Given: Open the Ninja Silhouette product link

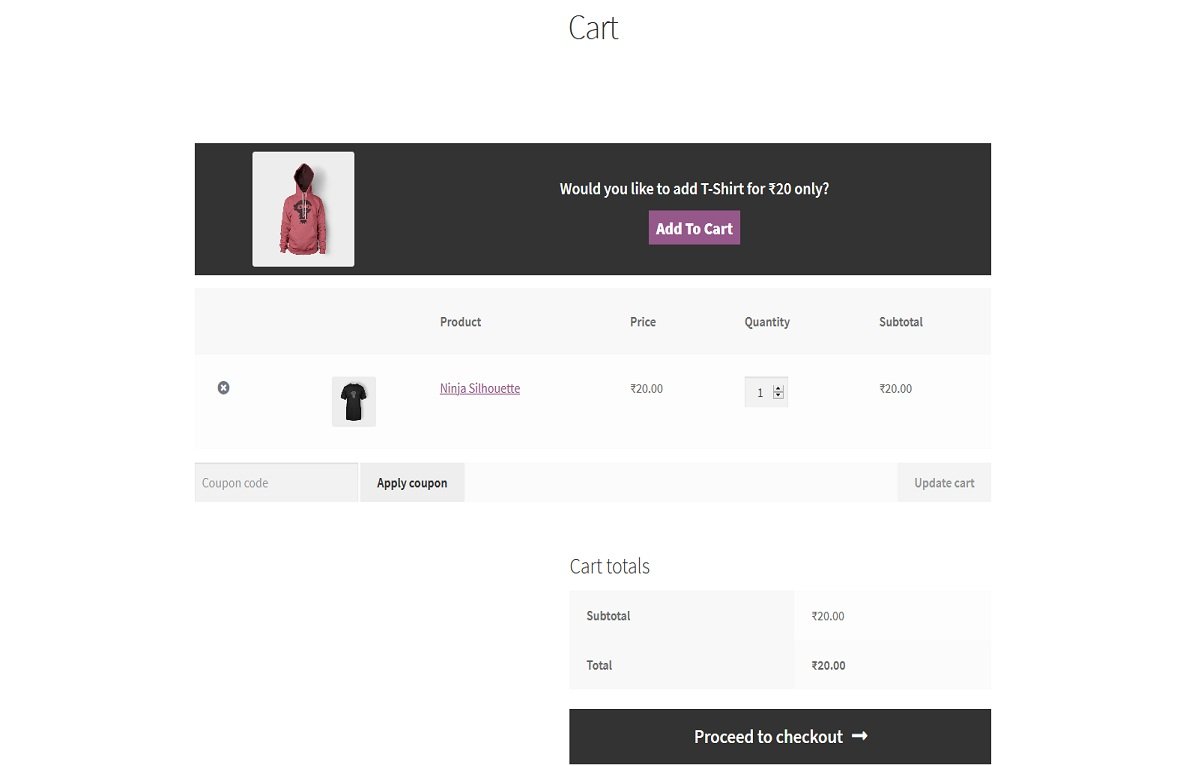Looking at the screenshot, I should pyautogui.click(x=479, y=388).
